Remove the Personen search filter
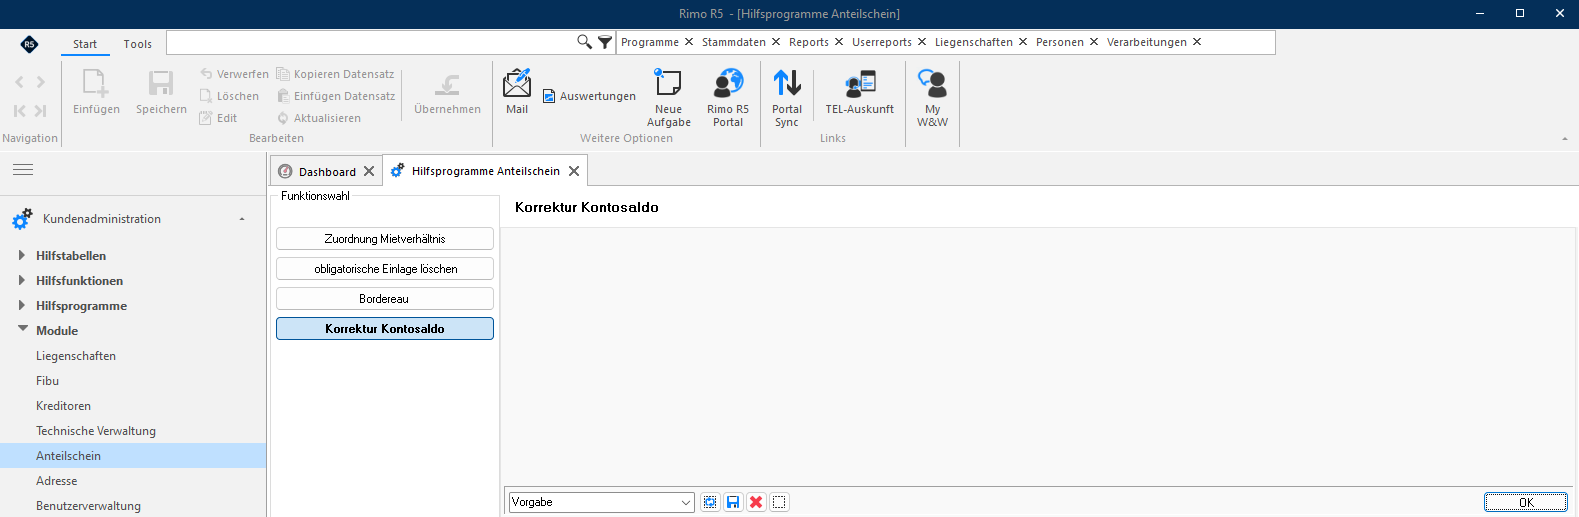Image resolution: width=1579 pixels, height=517 pixels. point(1094,42)
